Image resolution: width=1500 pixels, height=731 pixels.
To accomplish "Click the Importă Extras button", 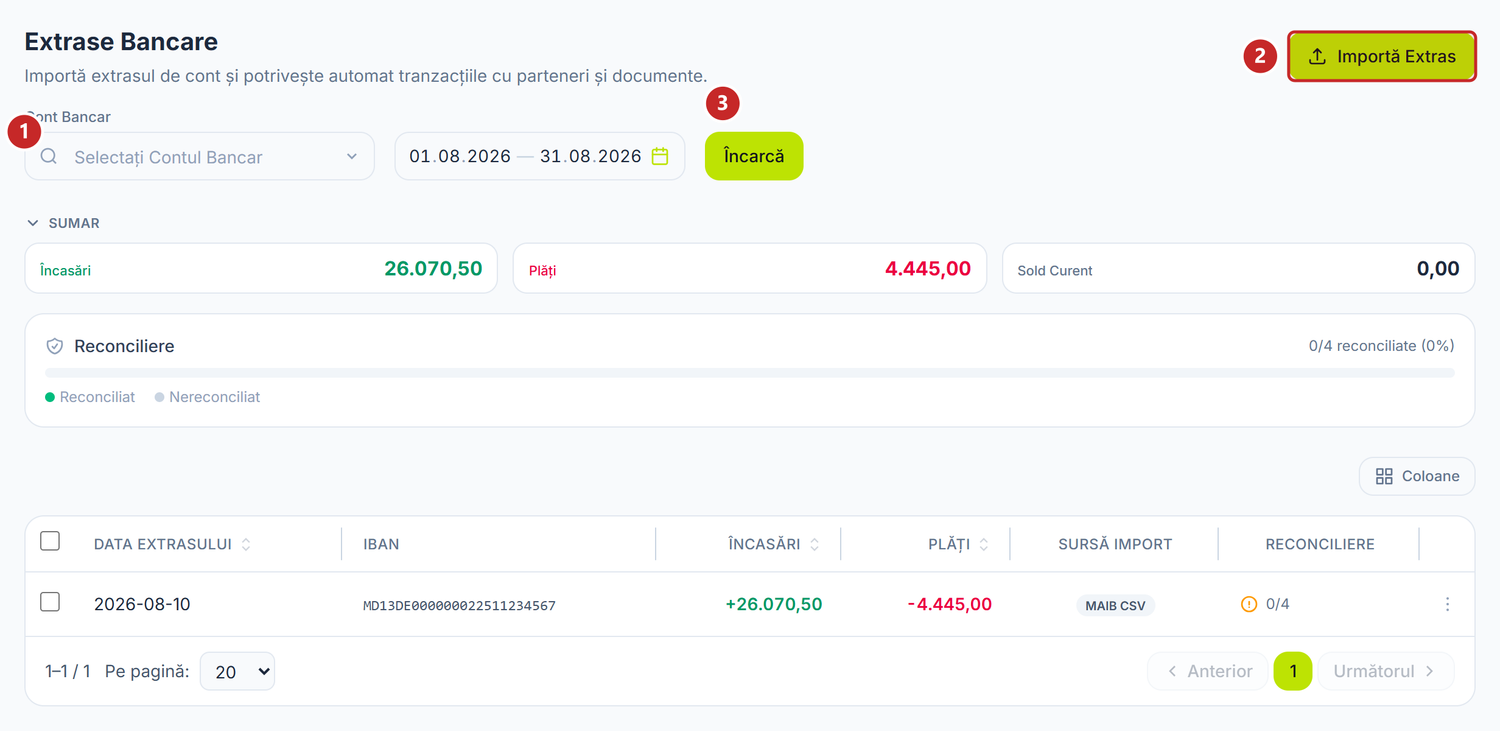I will click(x=1381, y=56).
